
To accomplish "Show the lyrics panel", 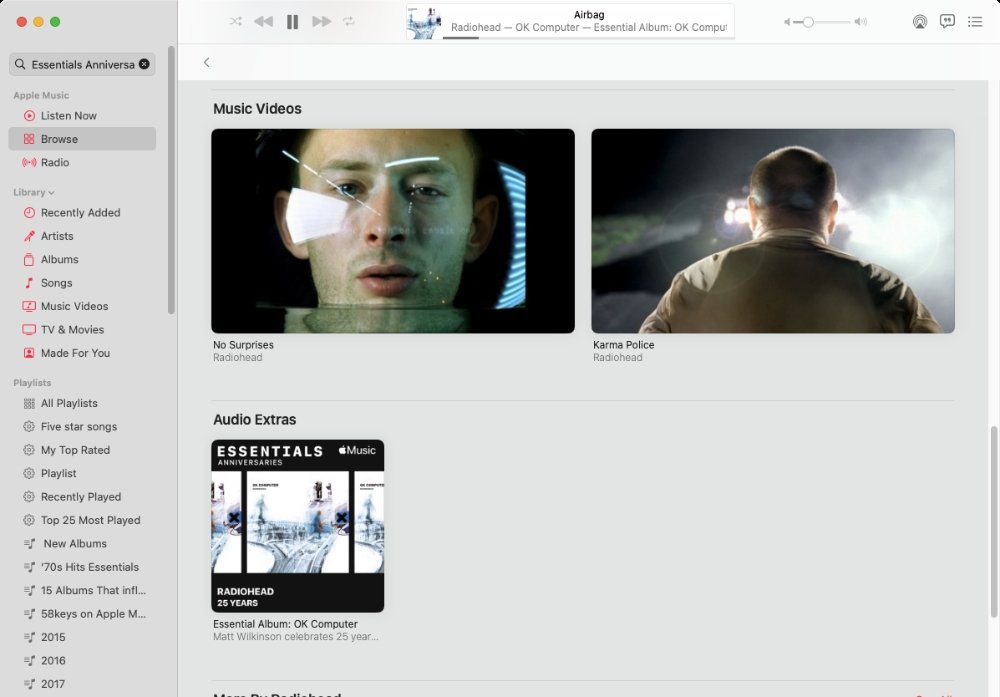I will coord(947,21).
